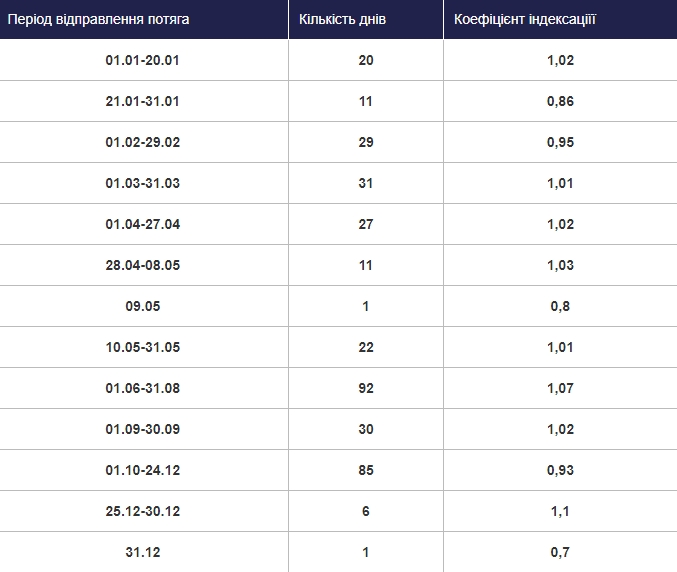The width and height of the screenshot is (677, 572).
Task: Select the 01.03-31.03 period row
Action: click(x=142, y=183)
